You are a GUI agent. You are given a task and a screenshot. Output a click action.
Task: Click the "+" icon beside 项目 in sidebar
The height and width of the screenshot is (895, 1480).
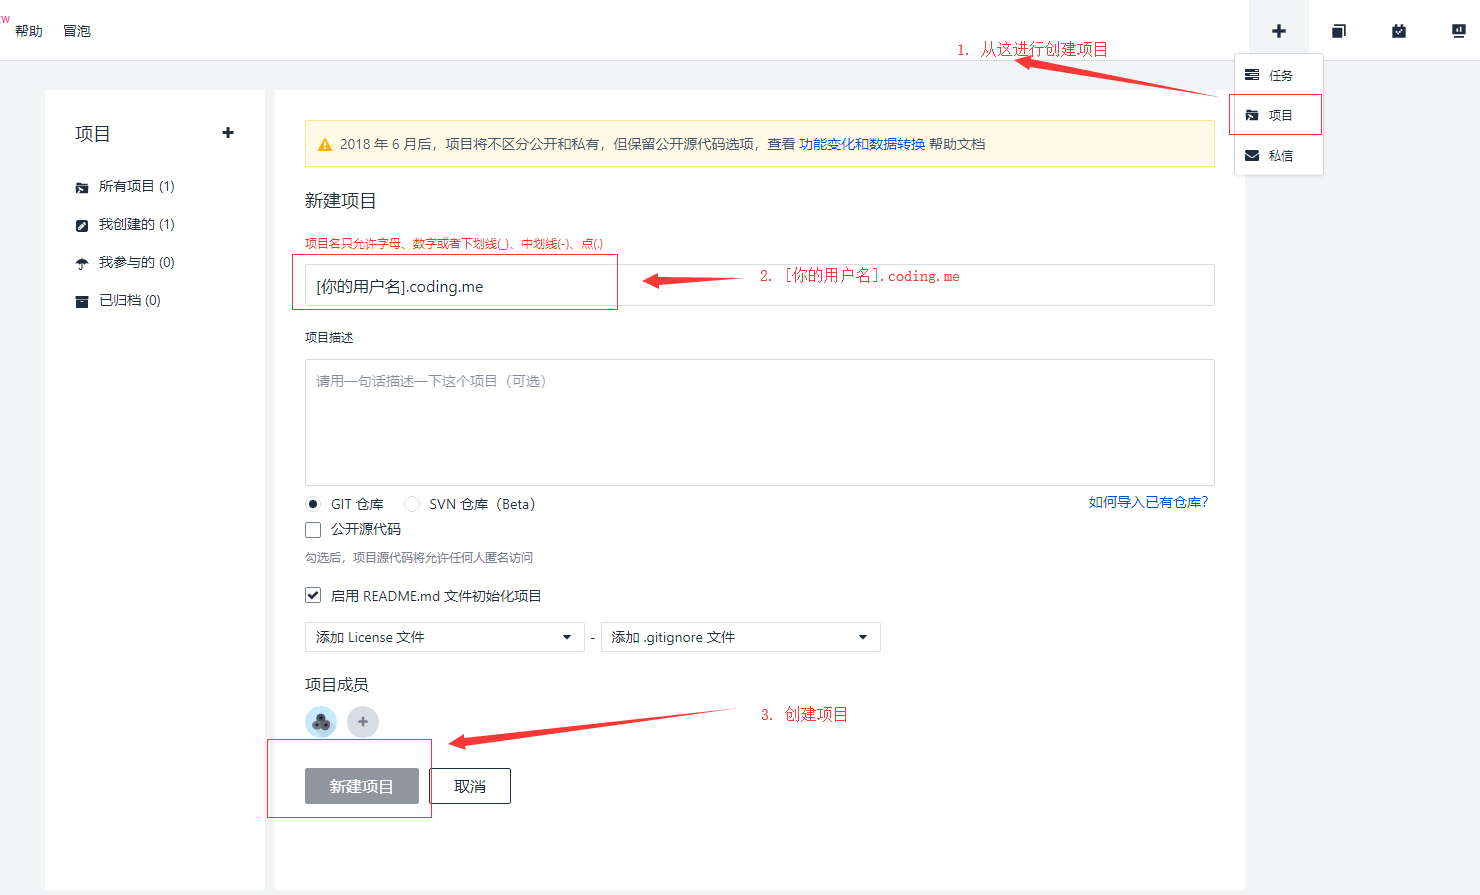point(228,132)
